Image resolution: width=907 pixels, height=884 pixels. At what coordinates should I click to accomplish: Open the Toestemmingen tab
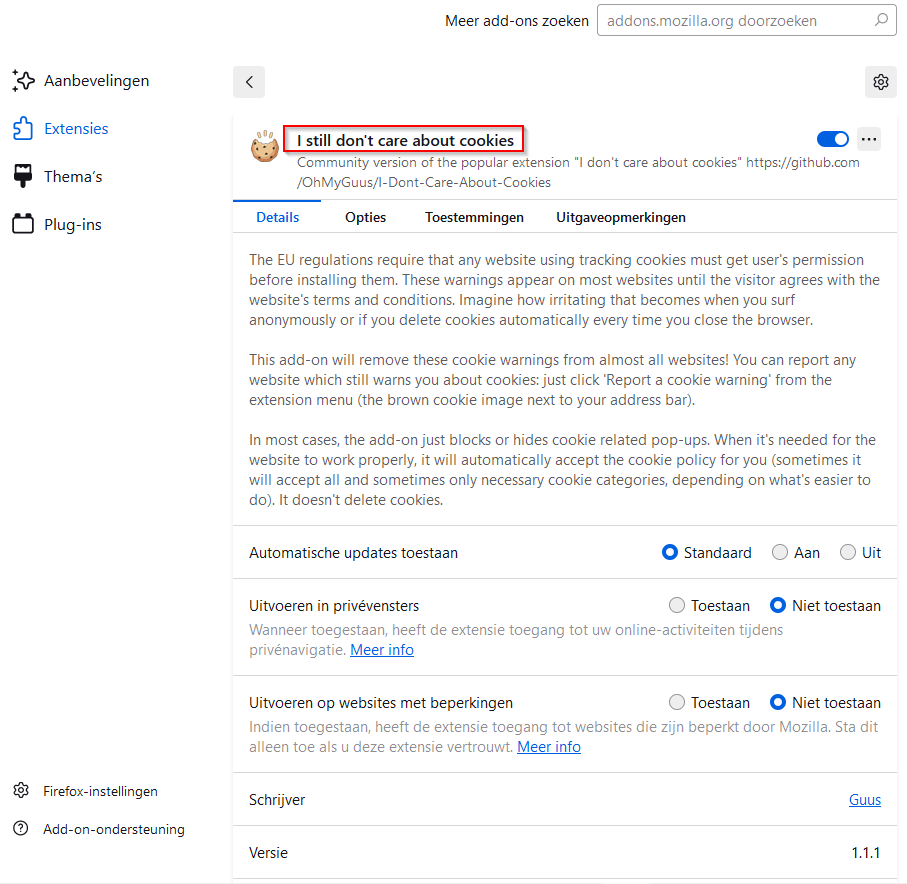pos(474,218)
